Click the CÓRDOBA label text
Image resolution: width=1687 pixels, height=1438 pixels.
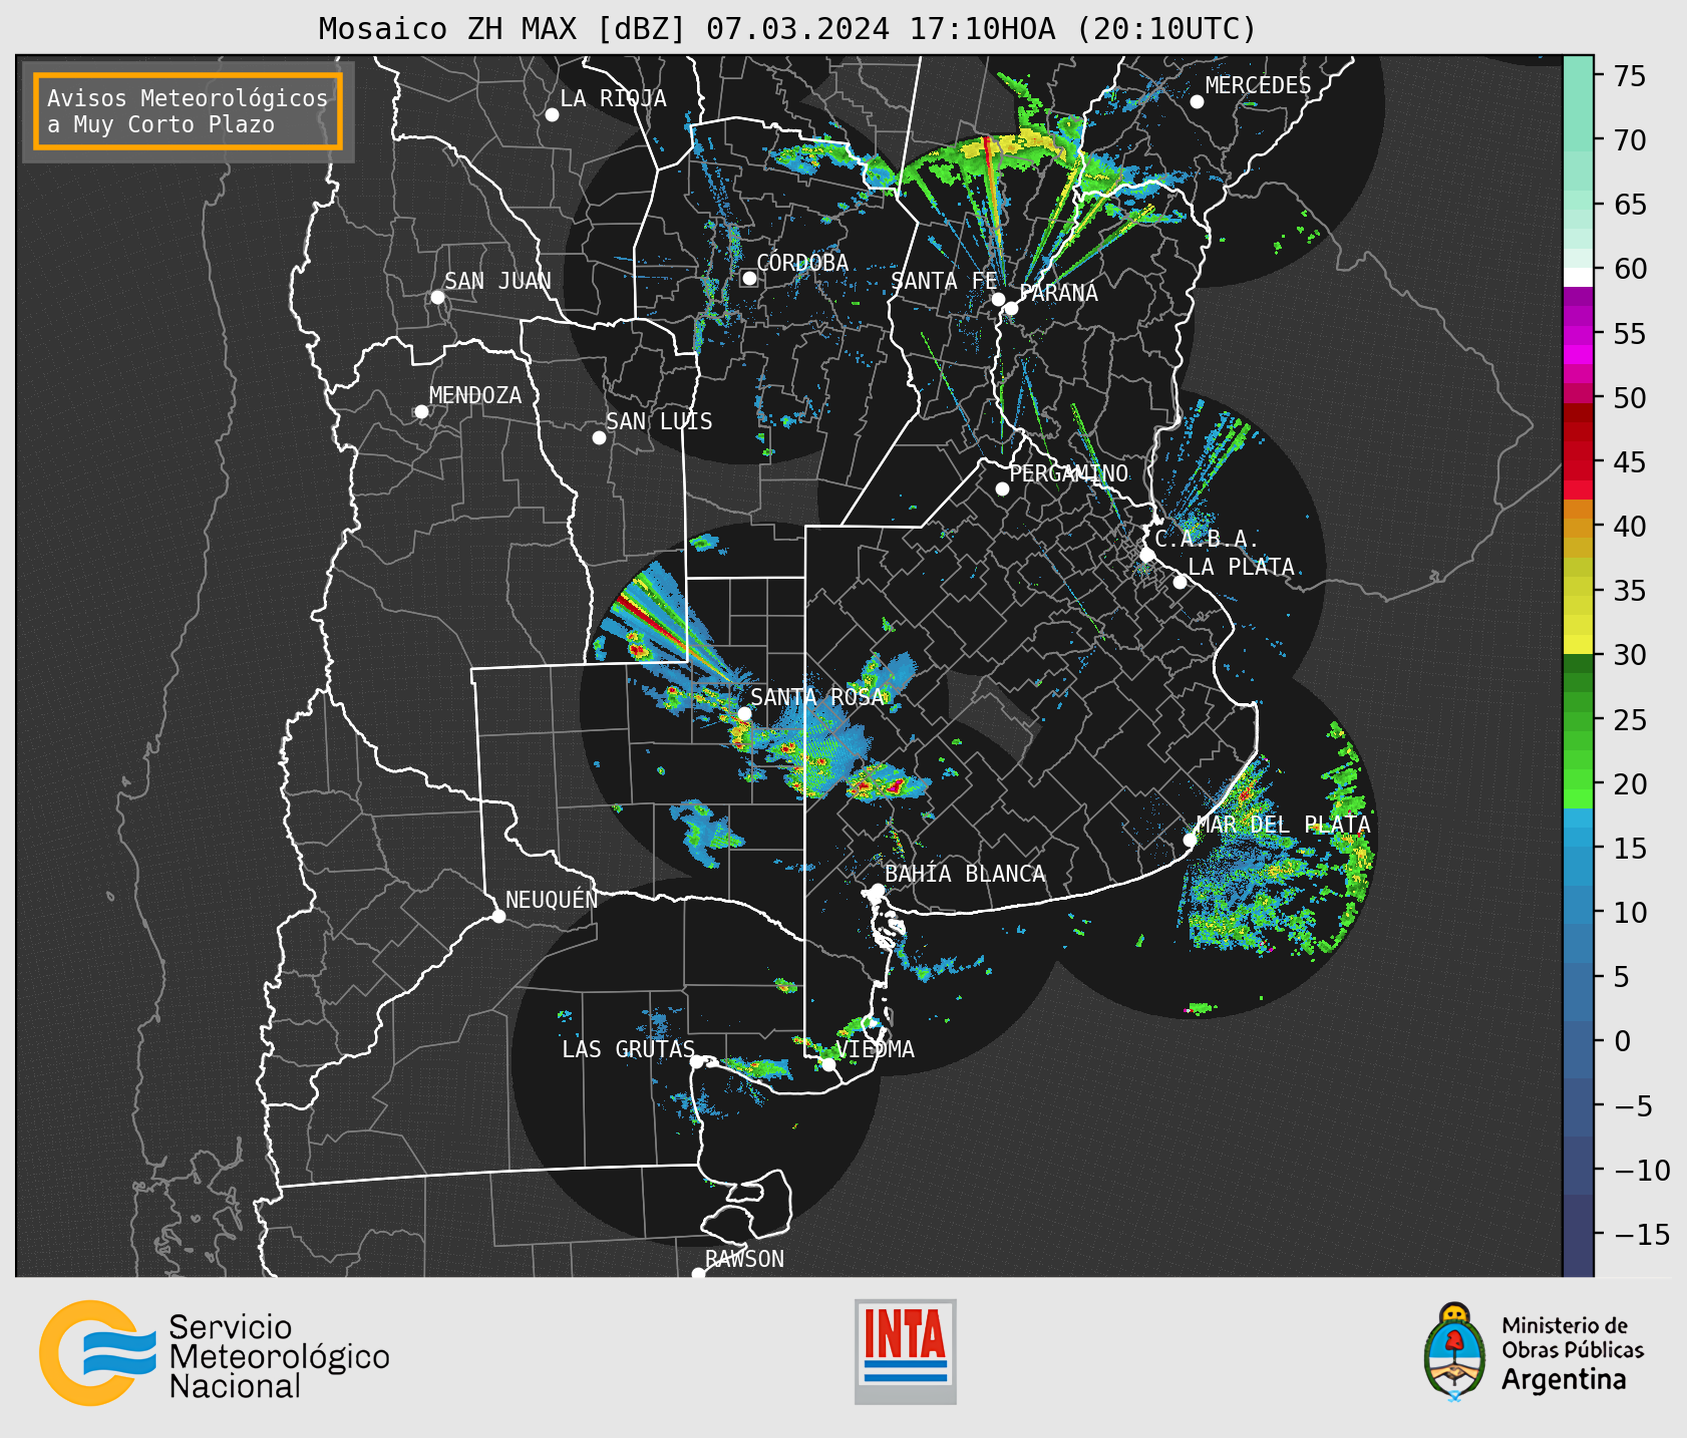pyautogui.click(x=802, y=263)
